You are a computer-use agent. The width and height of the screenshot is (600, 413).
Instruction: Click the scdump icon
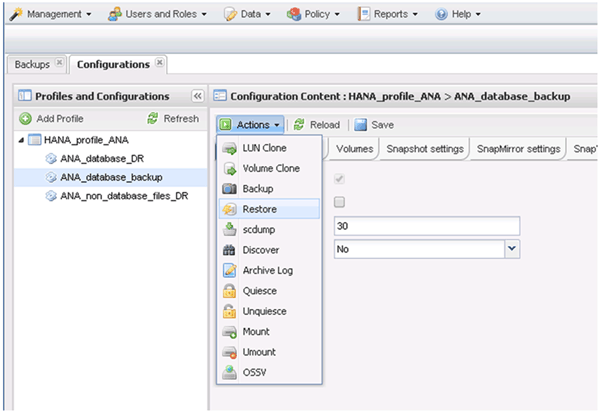point(230,230)
